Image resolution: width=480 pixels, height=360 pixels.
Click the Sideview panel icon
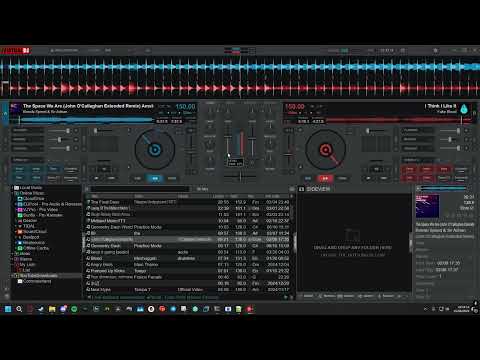(301, 189)
